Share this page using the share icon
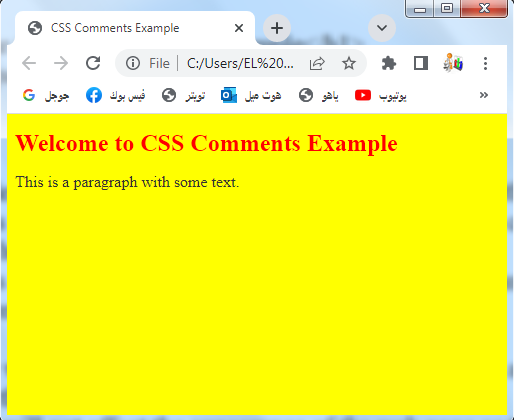 click(317, 63)
